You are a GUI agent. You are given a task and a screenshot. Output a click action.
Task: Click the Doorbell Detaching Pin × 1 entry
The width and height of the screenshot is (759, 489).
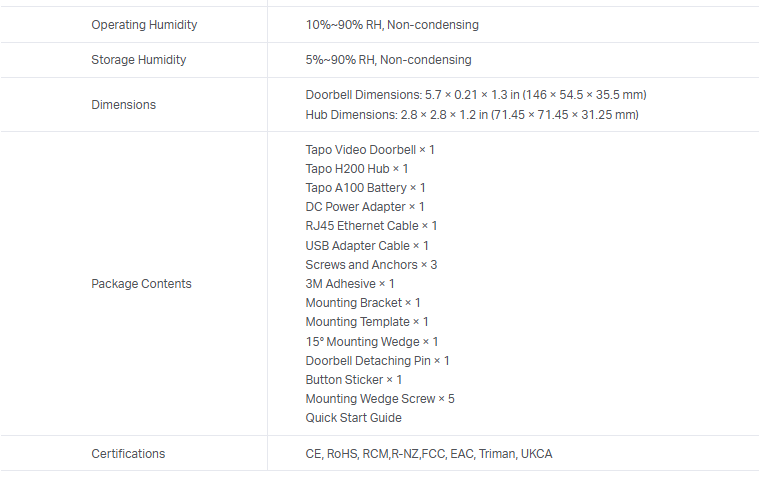[377, 361]
